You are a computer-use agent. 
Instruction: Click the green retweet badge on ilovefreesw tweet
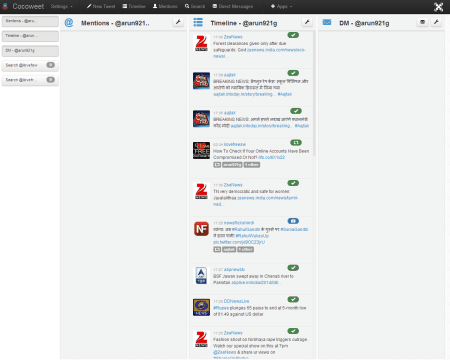296,143
